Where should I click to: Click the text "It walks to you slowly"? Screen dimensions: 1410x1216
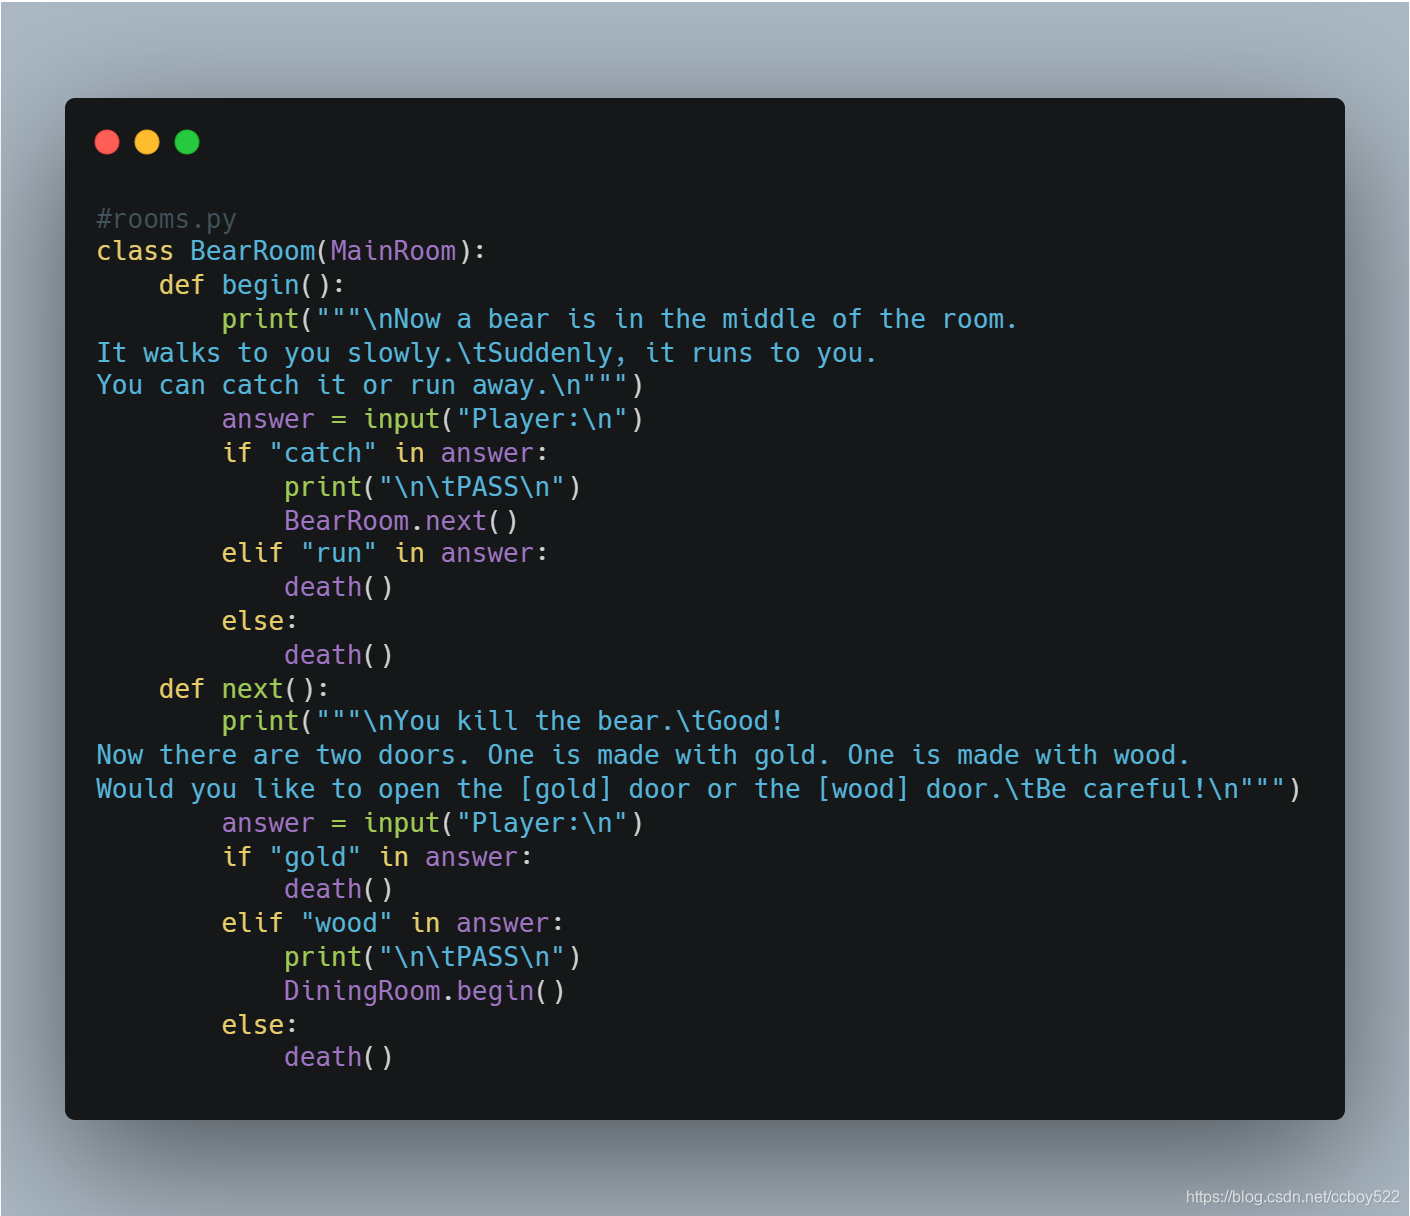click(268, 353)
